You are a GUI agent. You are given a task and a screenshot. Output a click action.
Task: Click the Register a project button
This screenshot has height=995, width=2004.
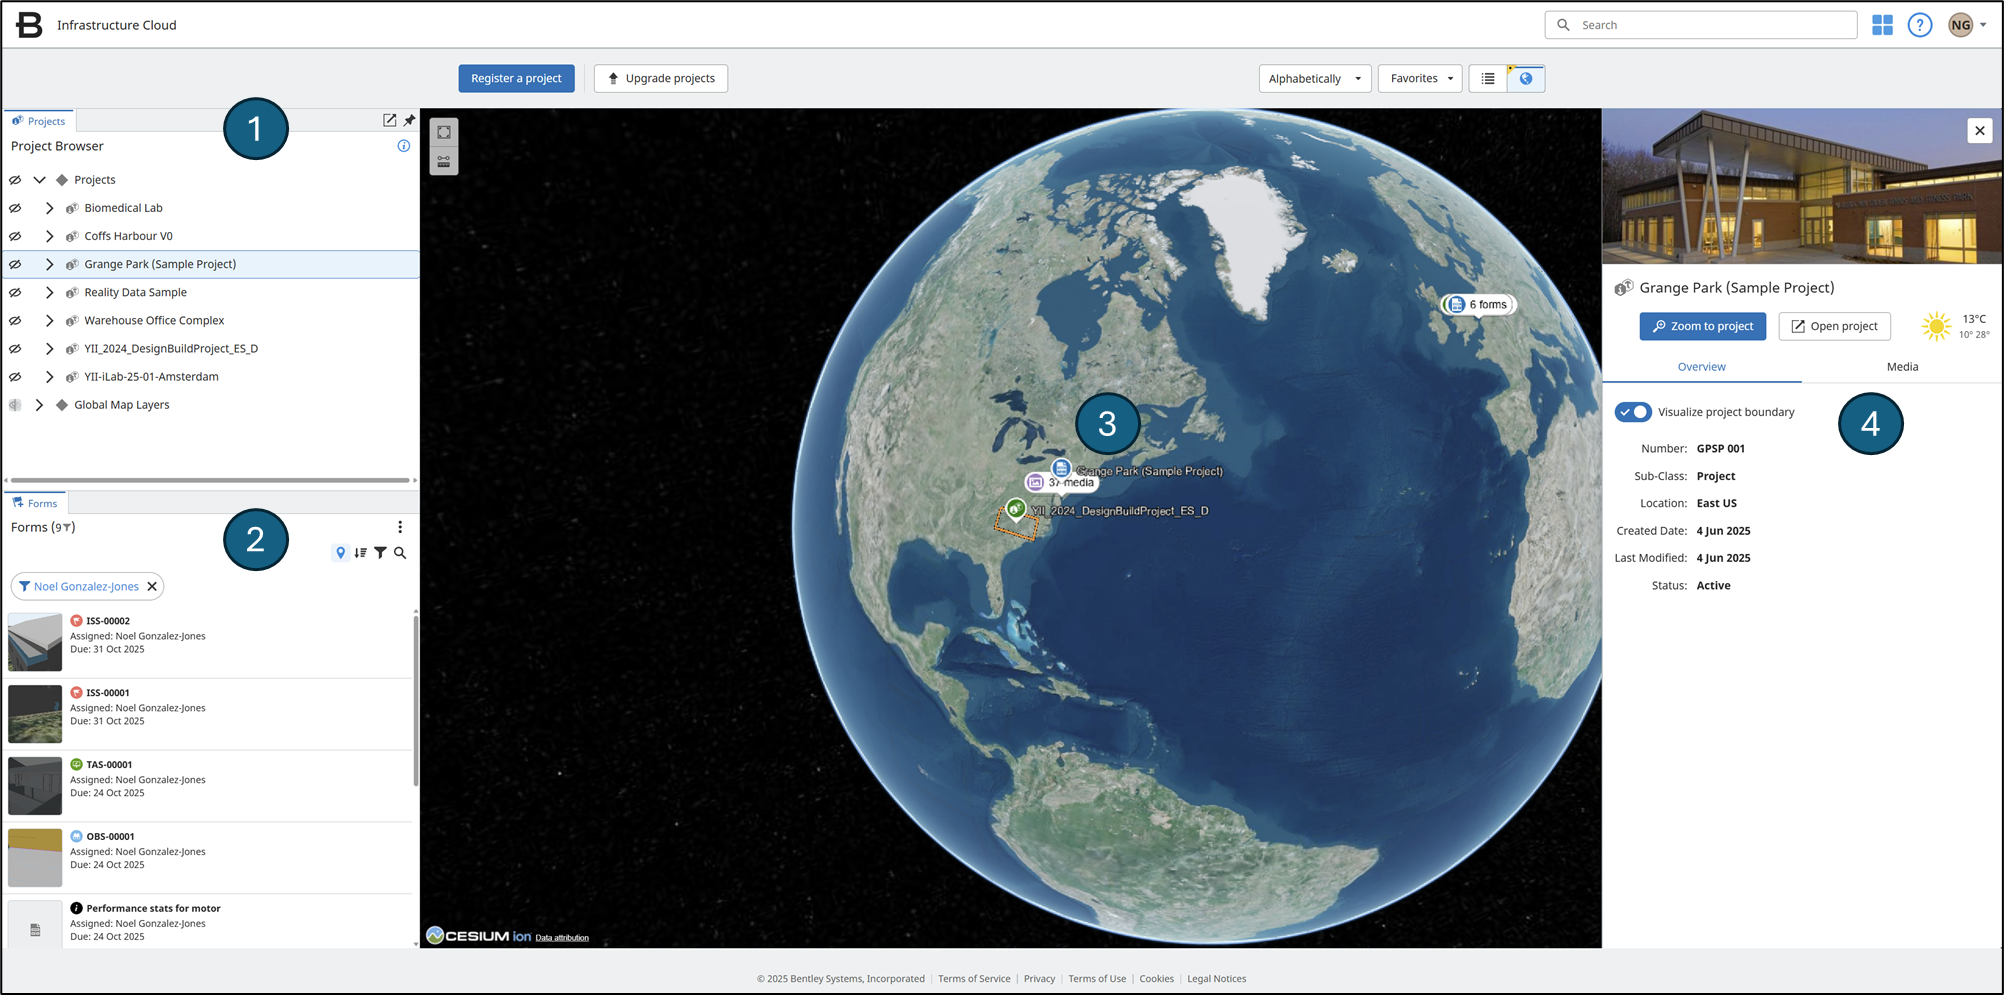point(516,78)
